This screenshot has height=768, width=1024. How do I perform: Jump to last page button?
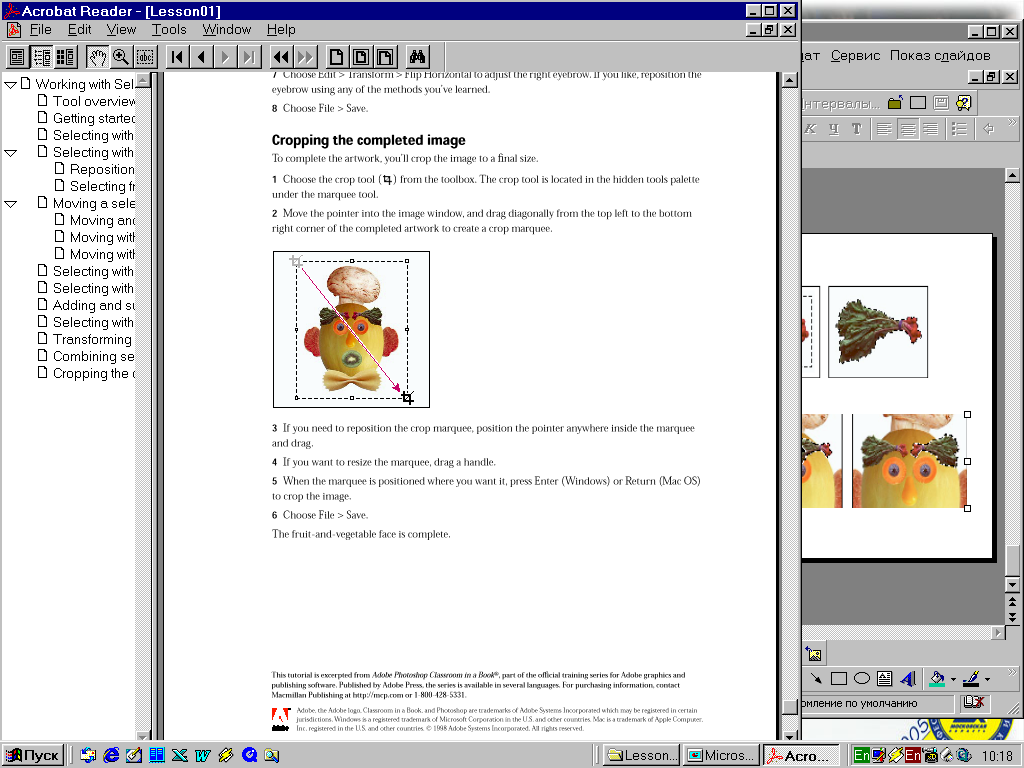[249, 57]
